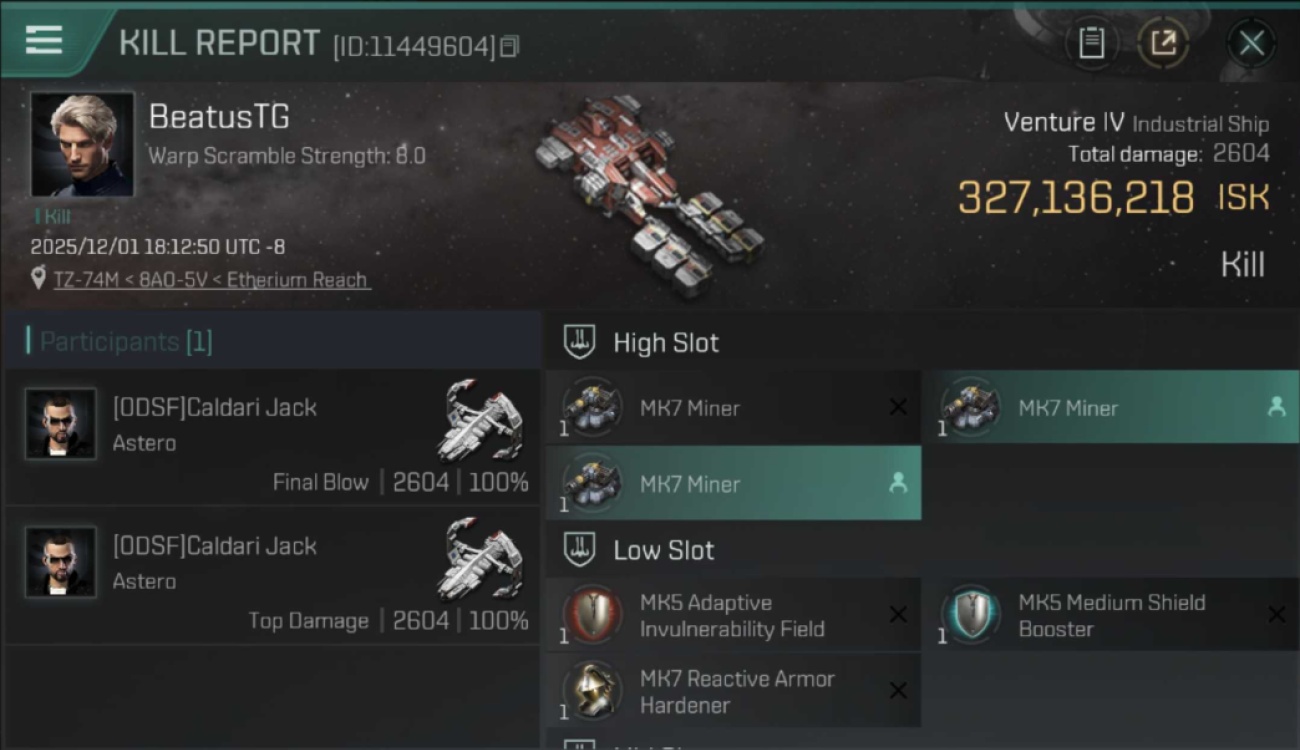Click the share kill report icon
Image resolution: width=1300 pixels, height=750 pixels.
1163,43
